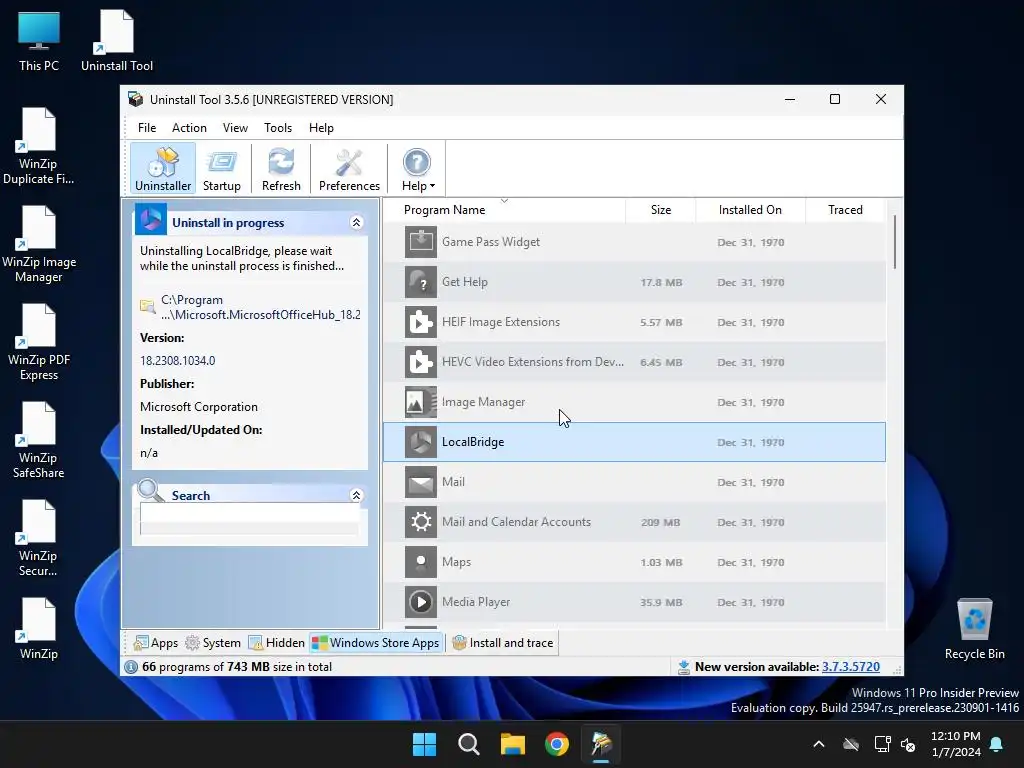Open the File menu
This screenshot has width=1024, height=768.
click(x=147, y=128)
